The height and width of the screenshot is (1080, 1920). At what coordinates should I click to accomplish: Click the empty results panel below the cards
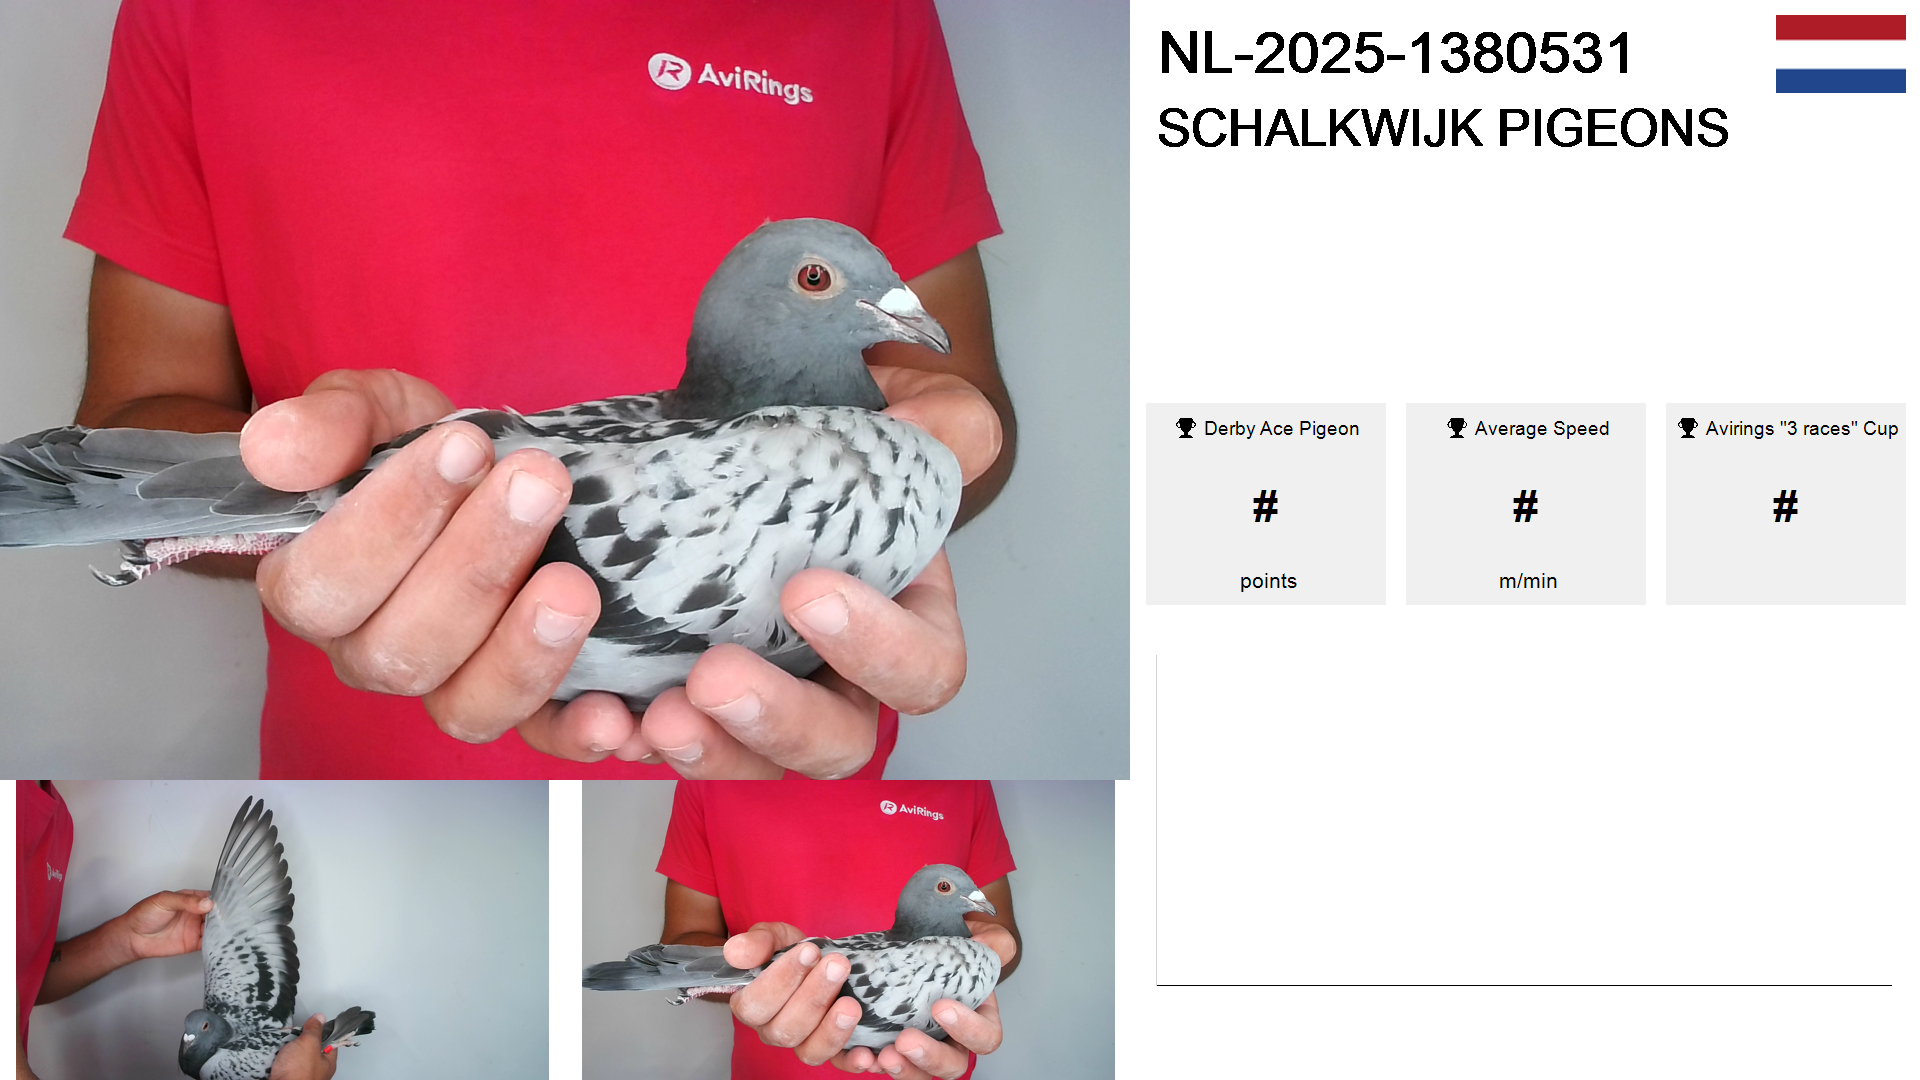pyautogui.click(x=1524, y=820)
